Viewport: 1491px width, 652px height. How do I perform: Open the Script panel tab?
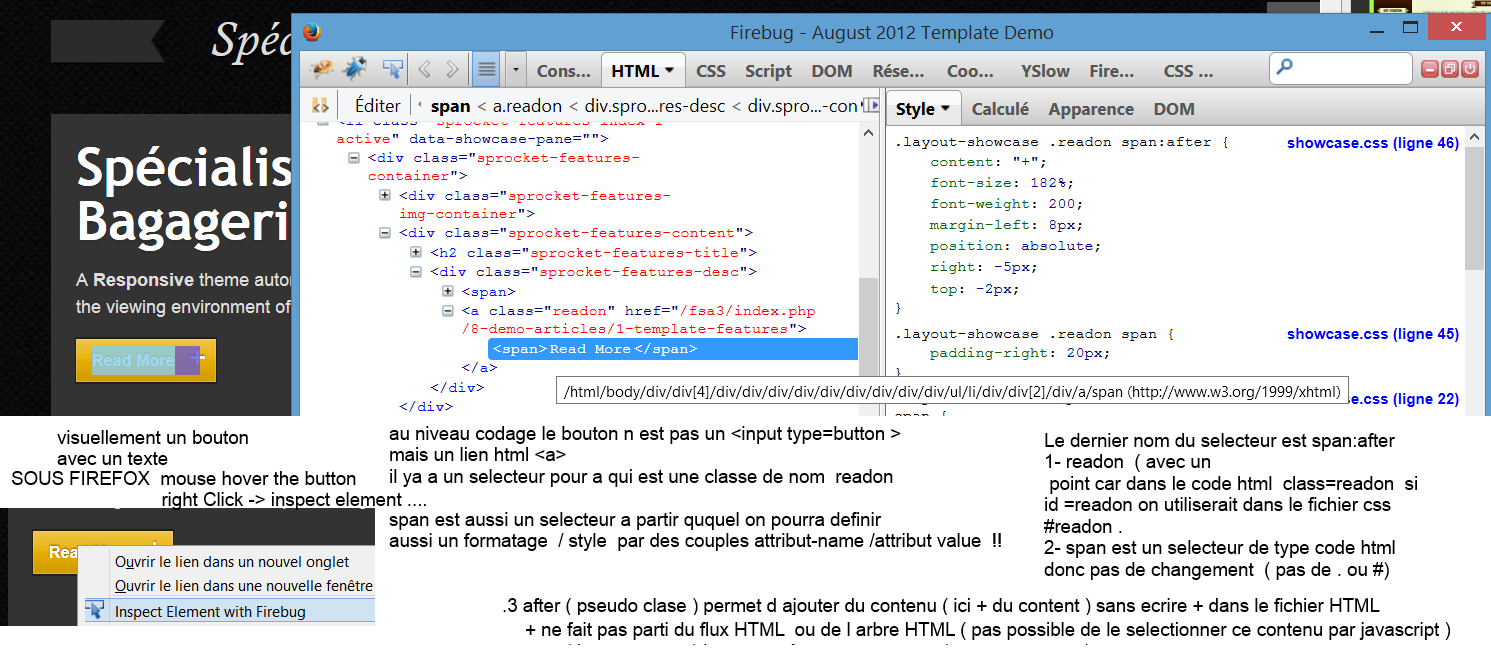point(768,71)
